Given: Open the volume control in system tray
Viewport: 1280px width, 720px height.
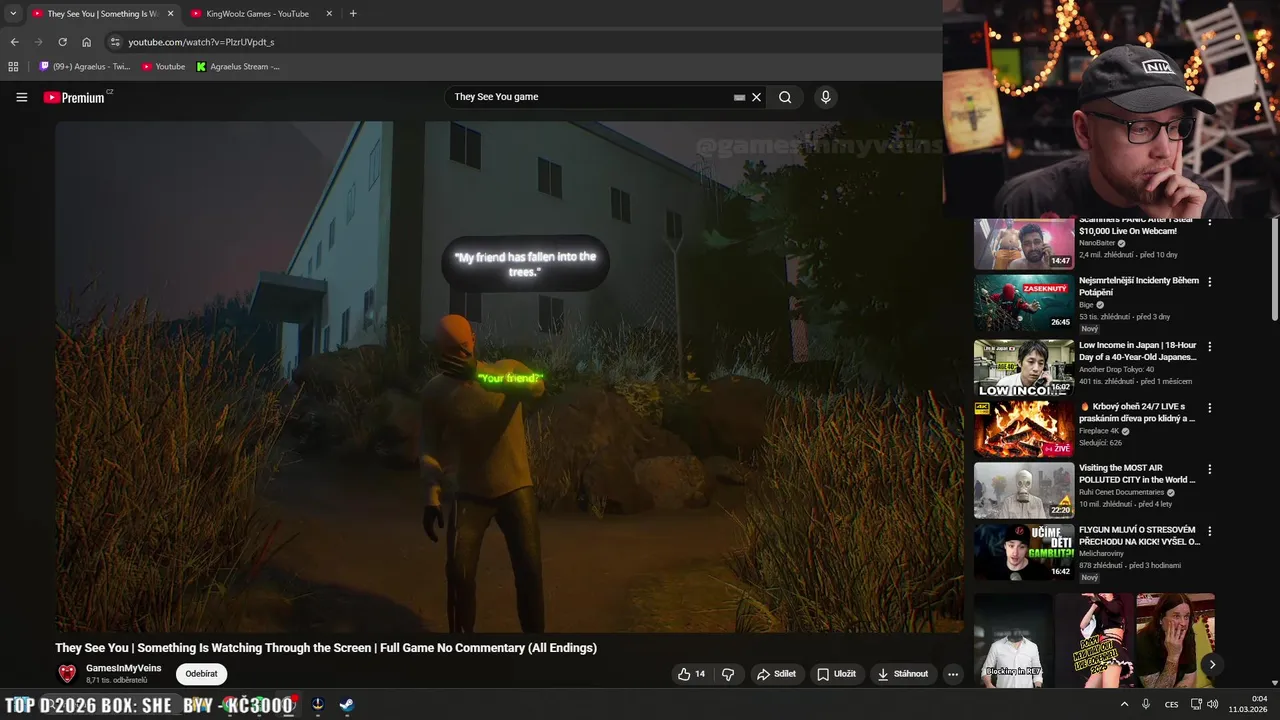Looking at the screenshot, I should click(x=1213, y=704).
